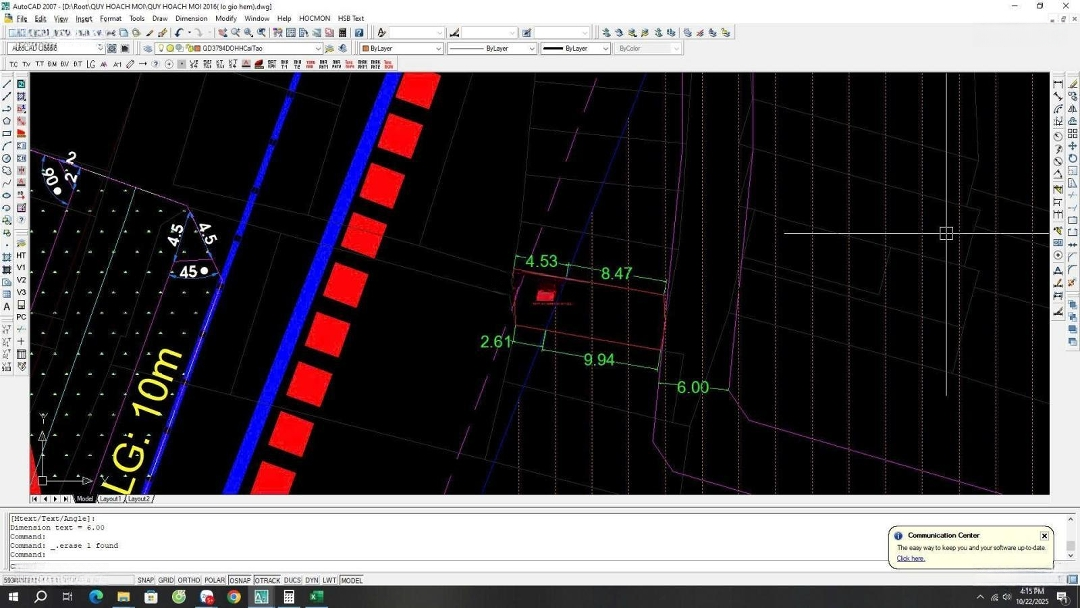Turn off OSNAP in status bar

click(240, 580)
